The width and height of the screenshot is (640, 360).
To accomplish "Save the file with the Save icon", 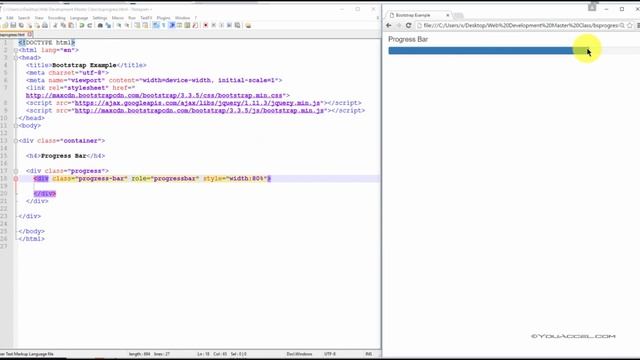I will click(13, 25).
